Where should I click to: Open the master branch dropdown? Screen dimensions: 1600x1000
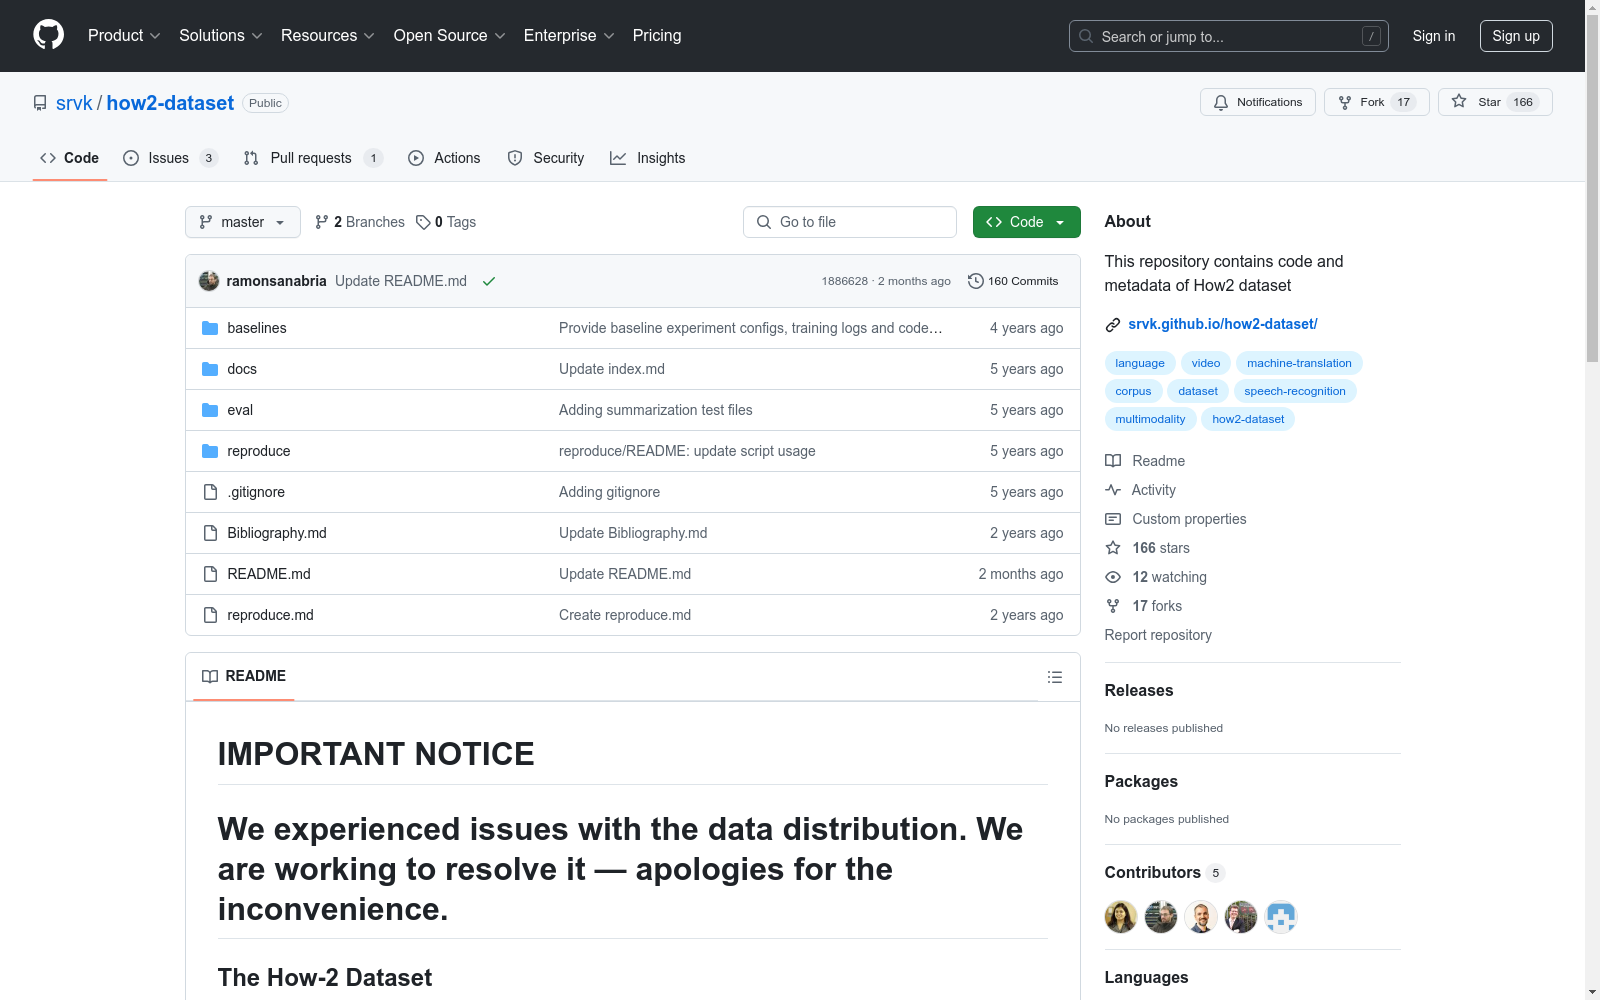[x=243, y=222]
